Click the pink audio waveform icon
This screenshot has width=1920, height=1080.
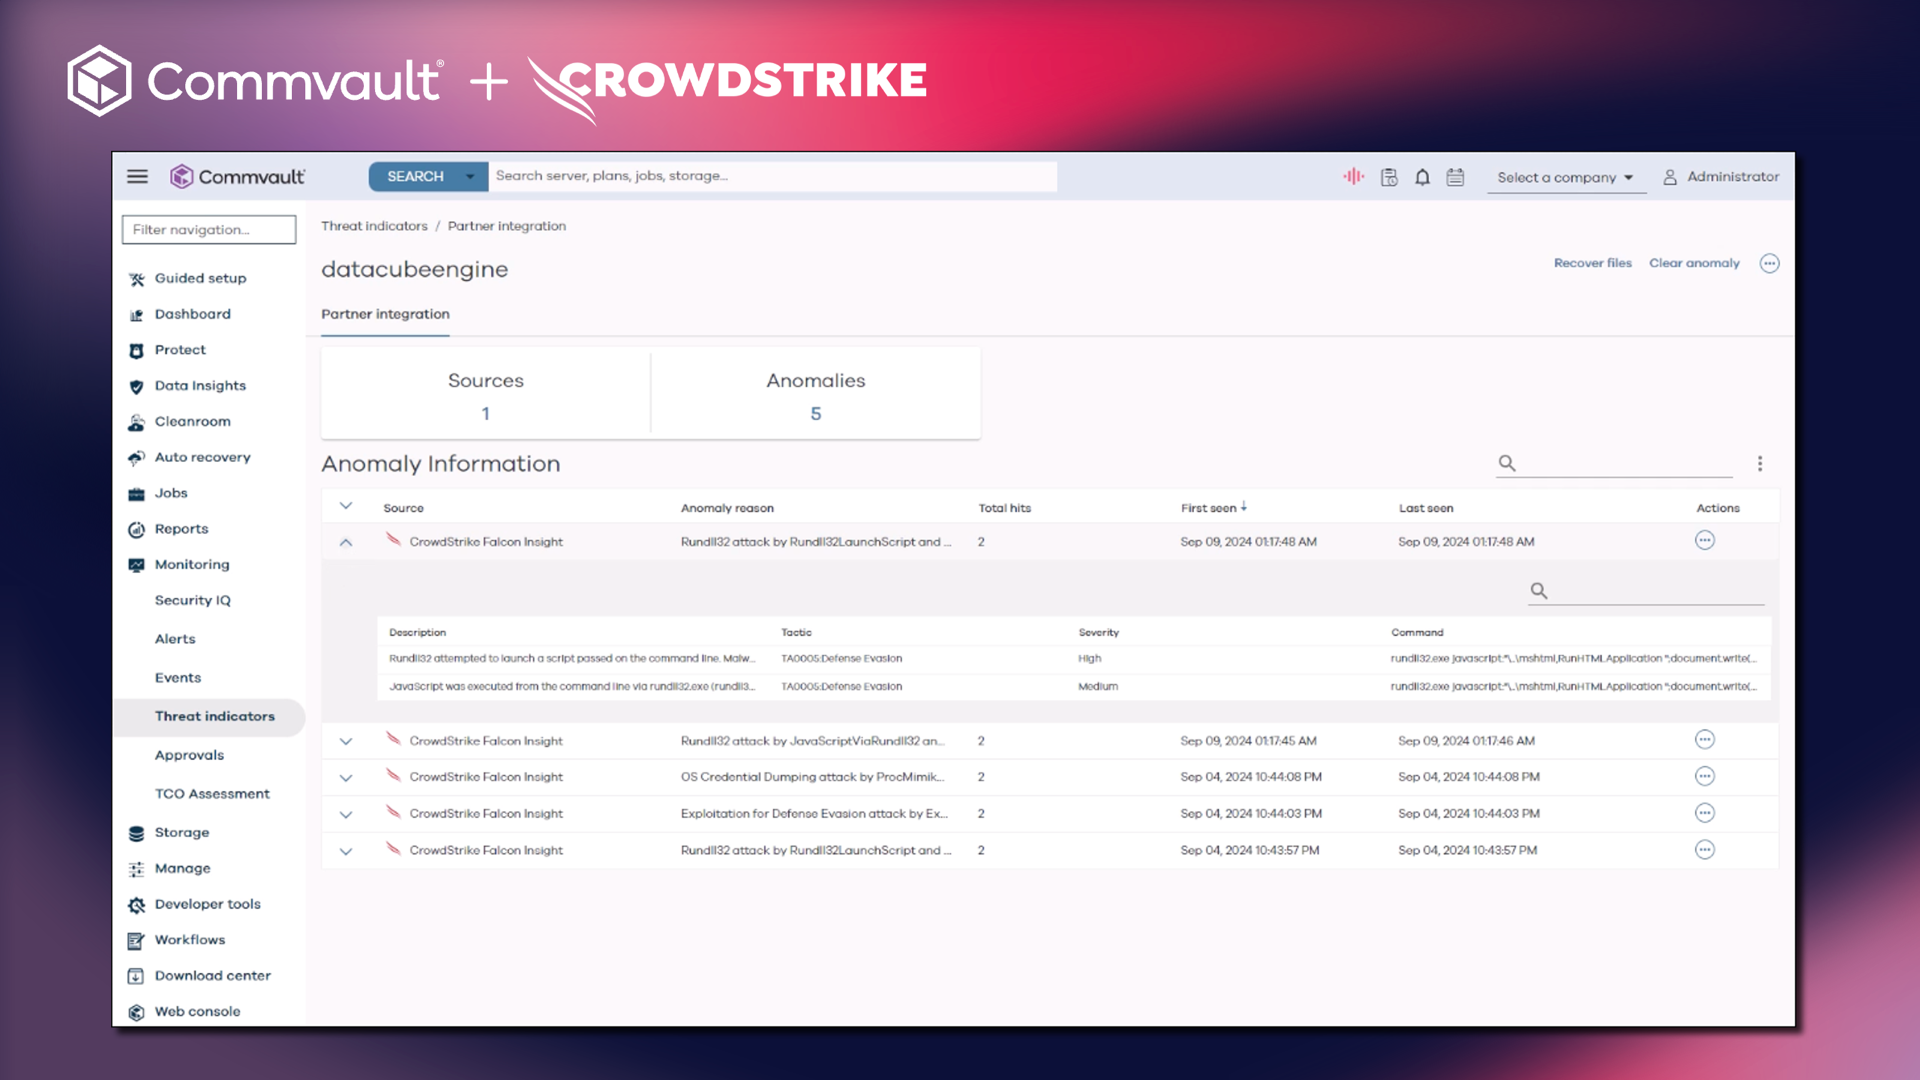[1353, 176]
